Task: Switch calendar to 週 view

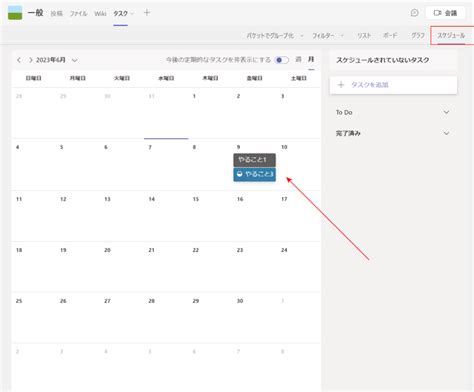Action: coord(298,59)
